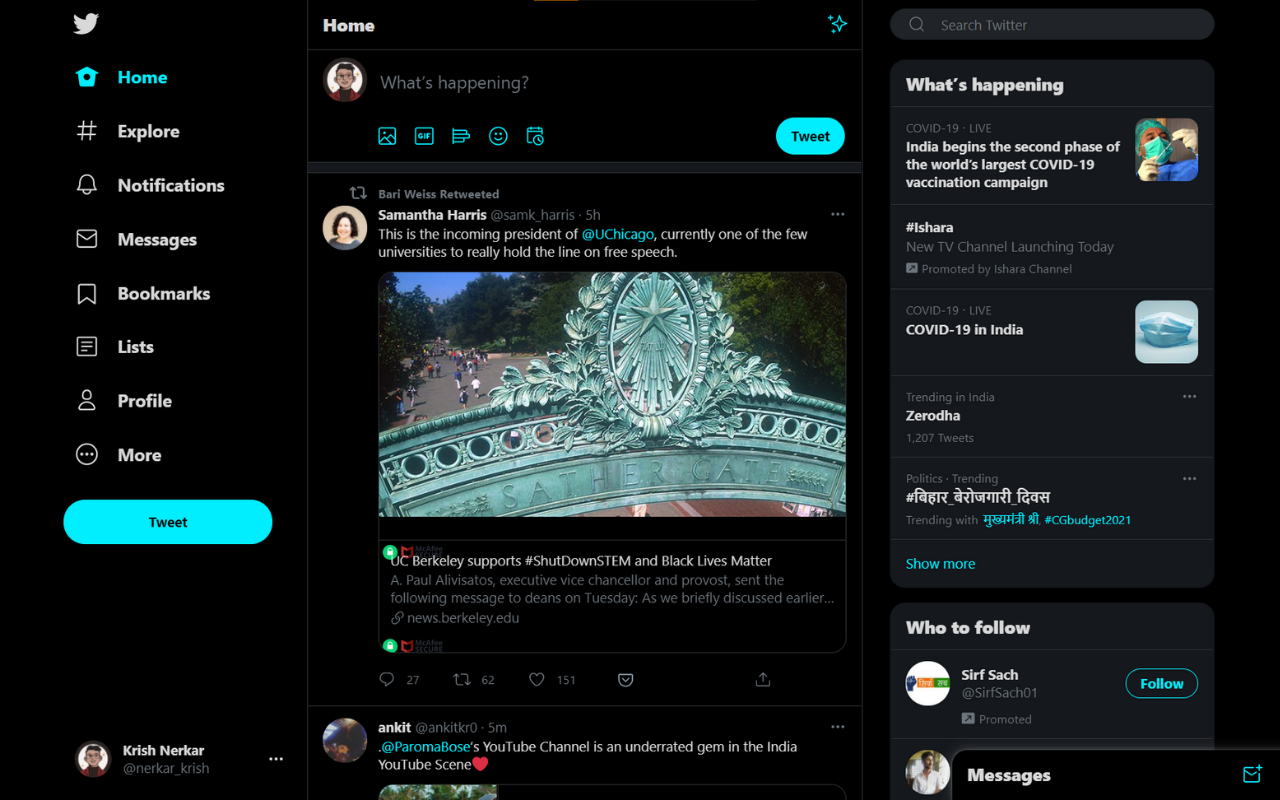This screenshot has width=1280, height=800.
Task: Reply to Samantha Harris's tweet
Action: tap(387, 680)
